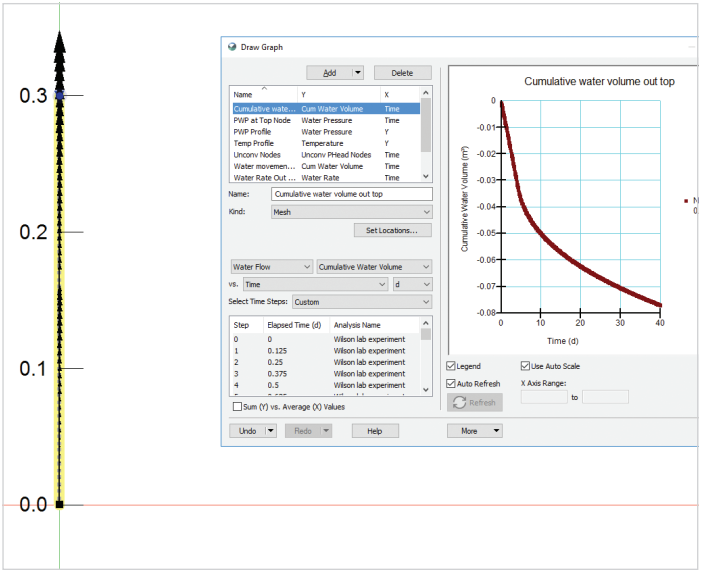Open the vs. Time variable dropdown

[315, 284]
